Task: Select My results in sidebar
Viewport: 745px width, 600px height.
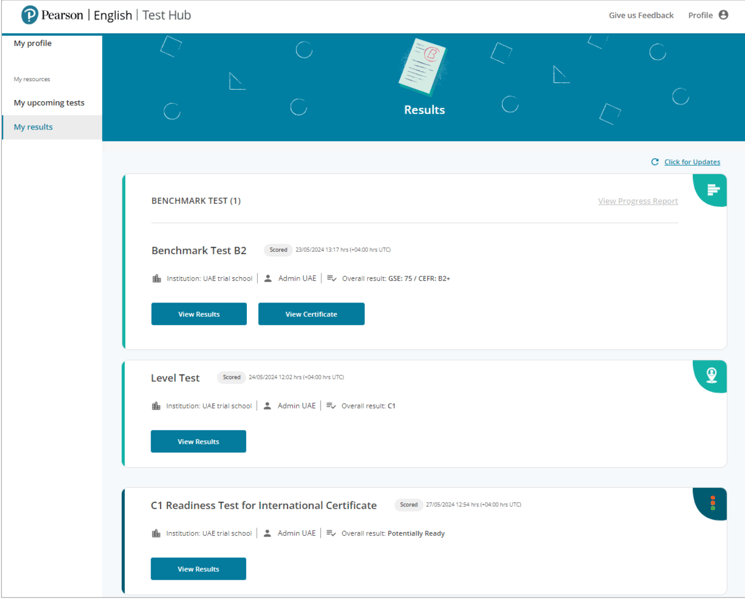Action: pos(33,127)
